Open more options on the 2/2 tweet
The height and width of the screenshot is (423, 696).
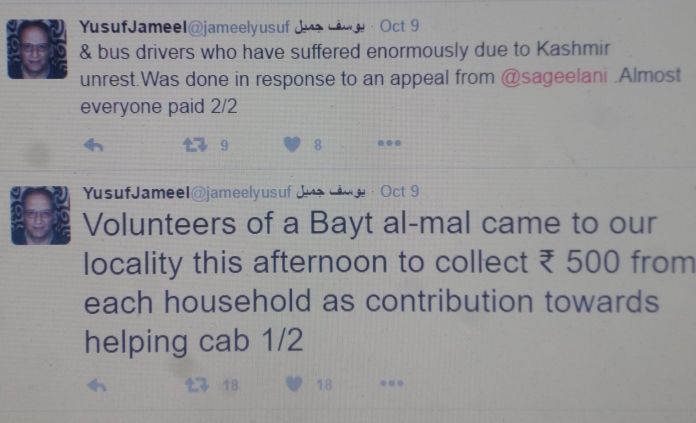click(x=389, y=143)
